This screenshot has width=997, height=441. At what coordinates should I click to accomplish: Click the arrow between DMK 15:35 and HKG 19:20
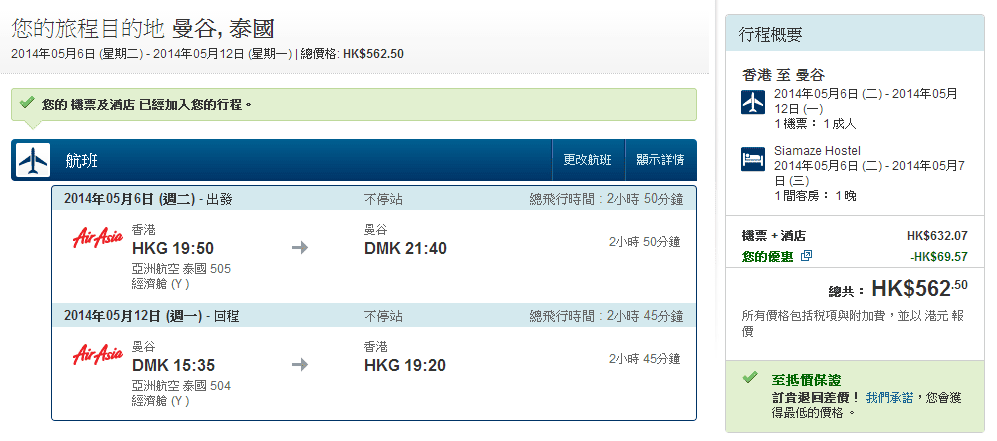tap(300, 365)
